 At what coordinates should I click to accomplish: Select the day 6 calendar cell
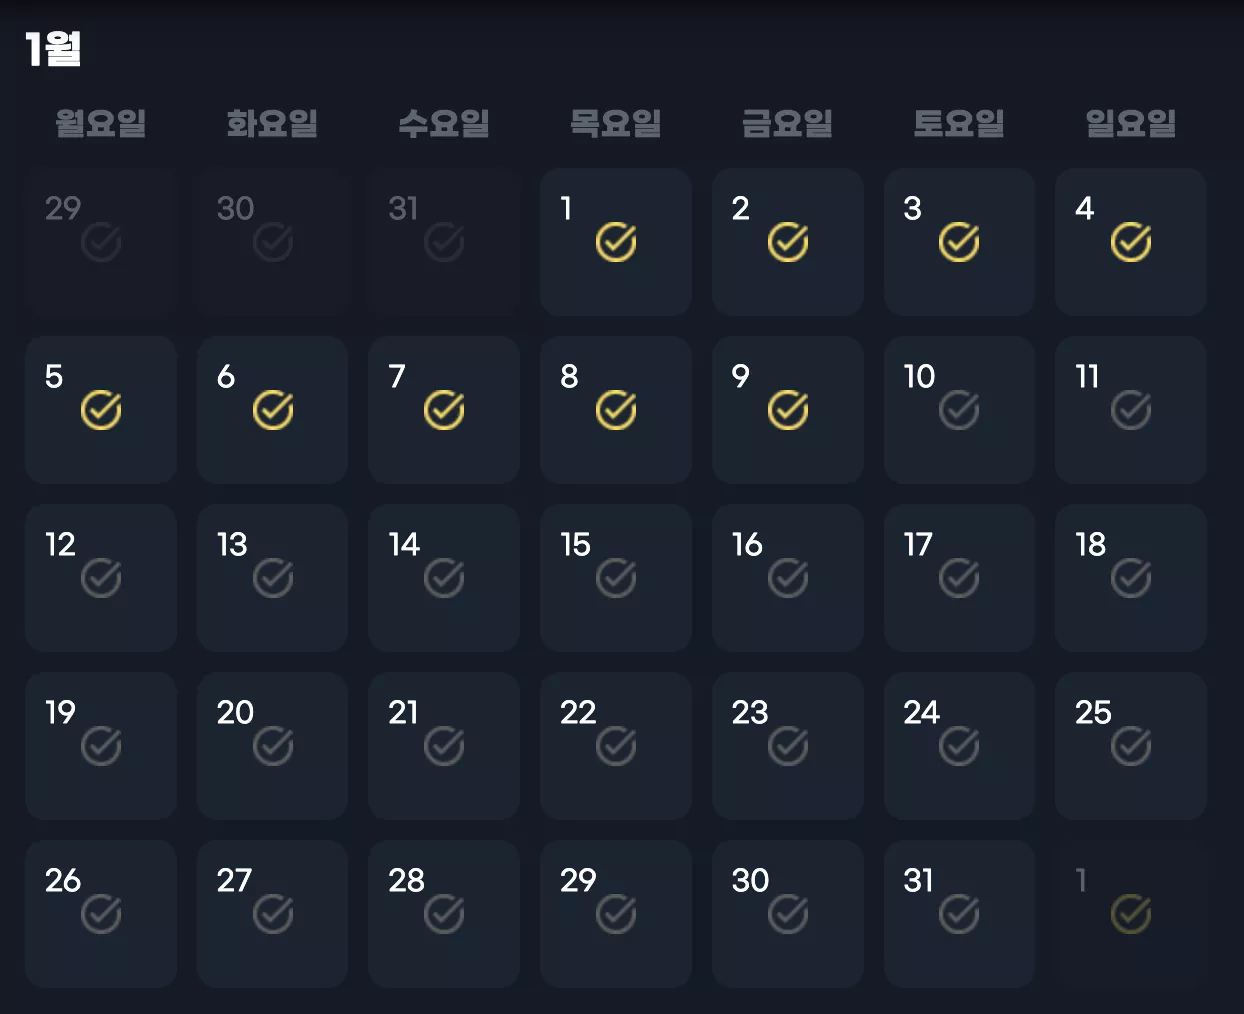(272, 410)
